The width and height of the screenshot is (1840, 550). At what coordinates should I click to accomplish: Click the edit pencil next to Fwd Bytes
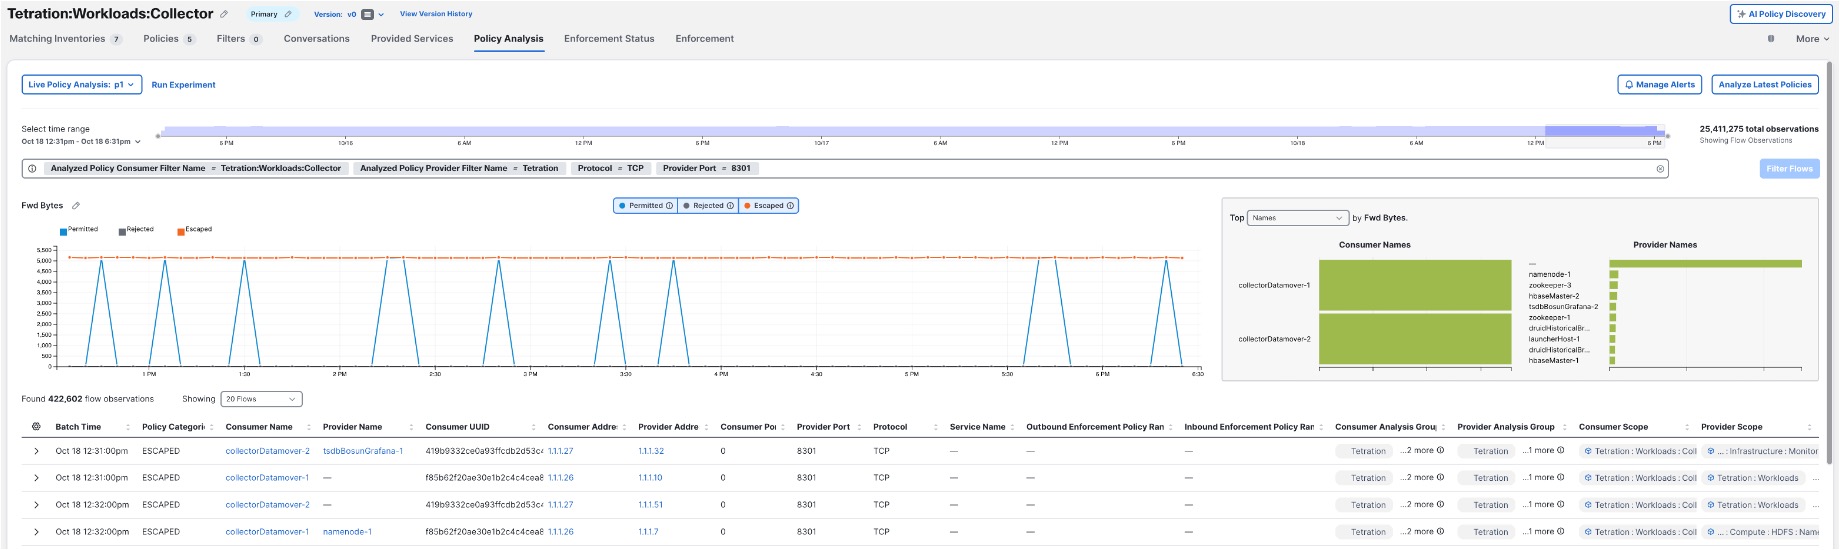(x=76, y=206)
